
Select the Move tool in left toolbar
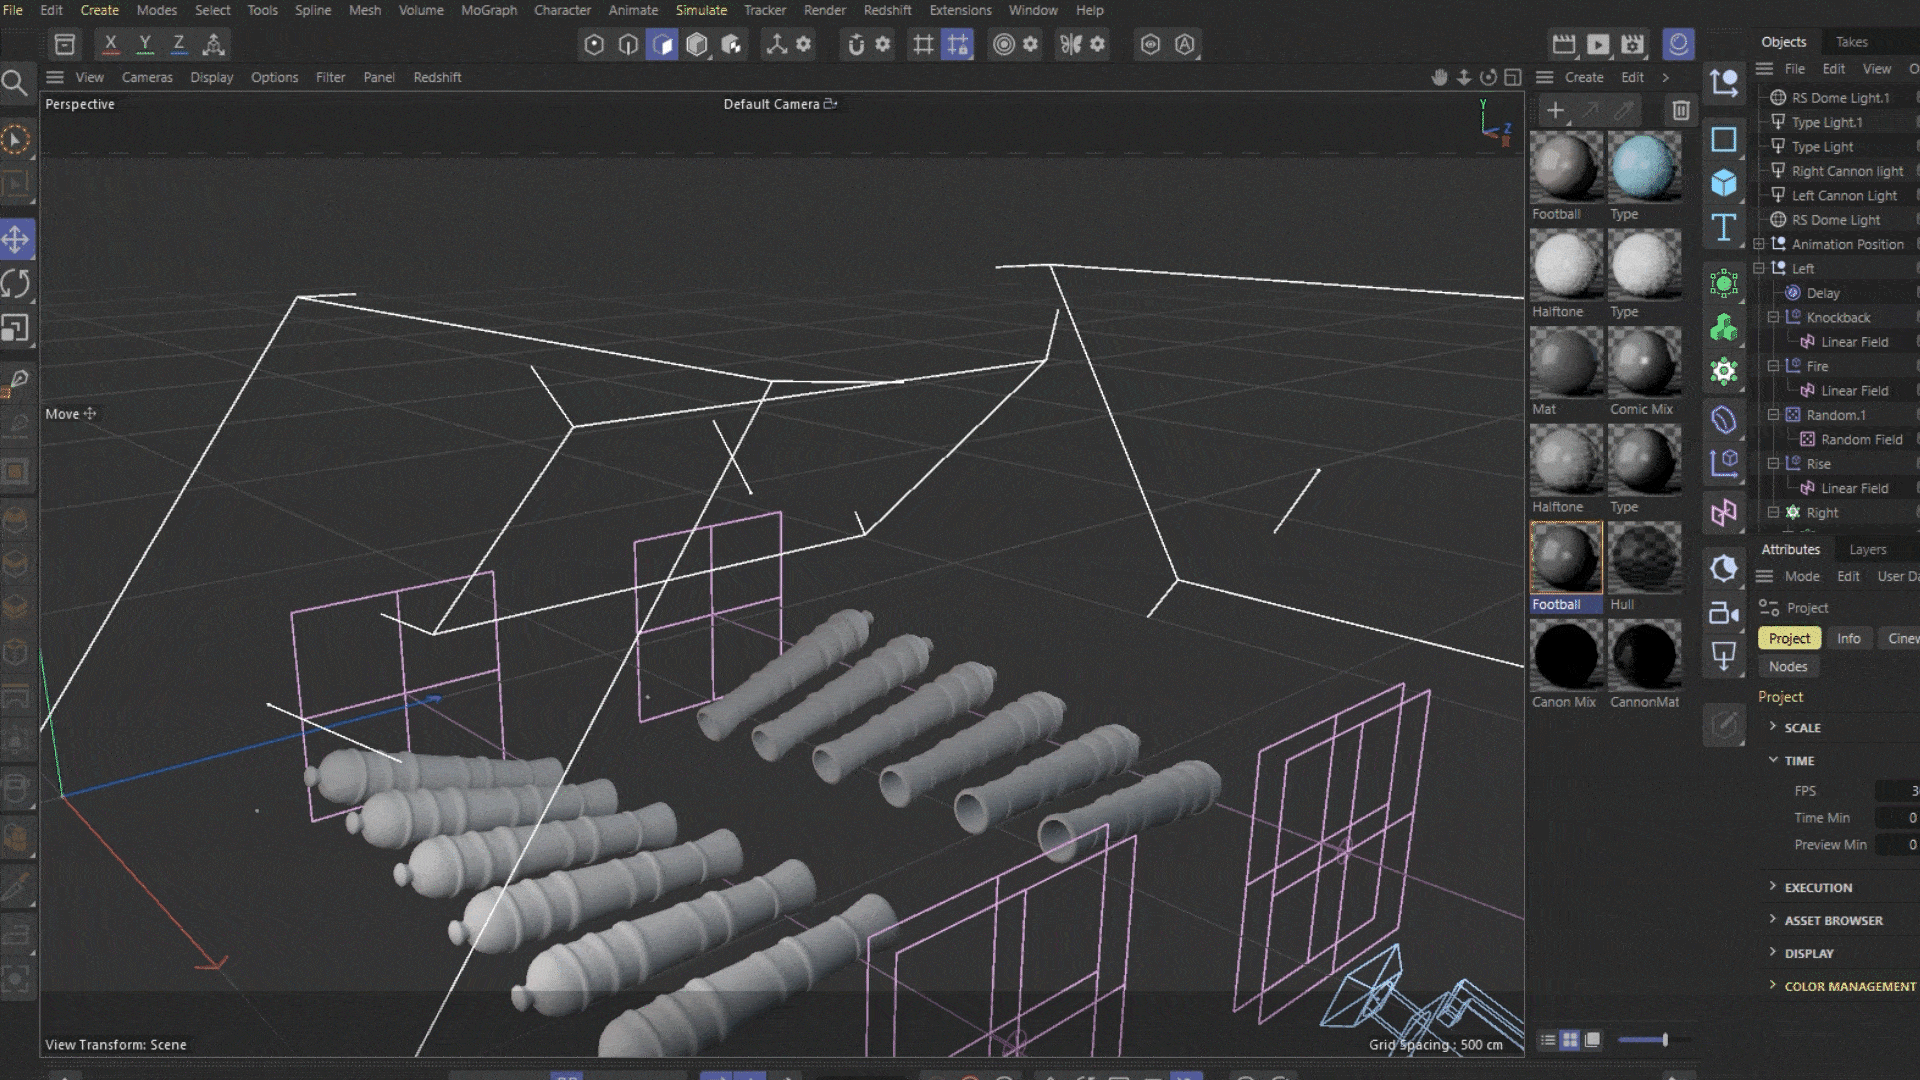click(x=16, y=240)
